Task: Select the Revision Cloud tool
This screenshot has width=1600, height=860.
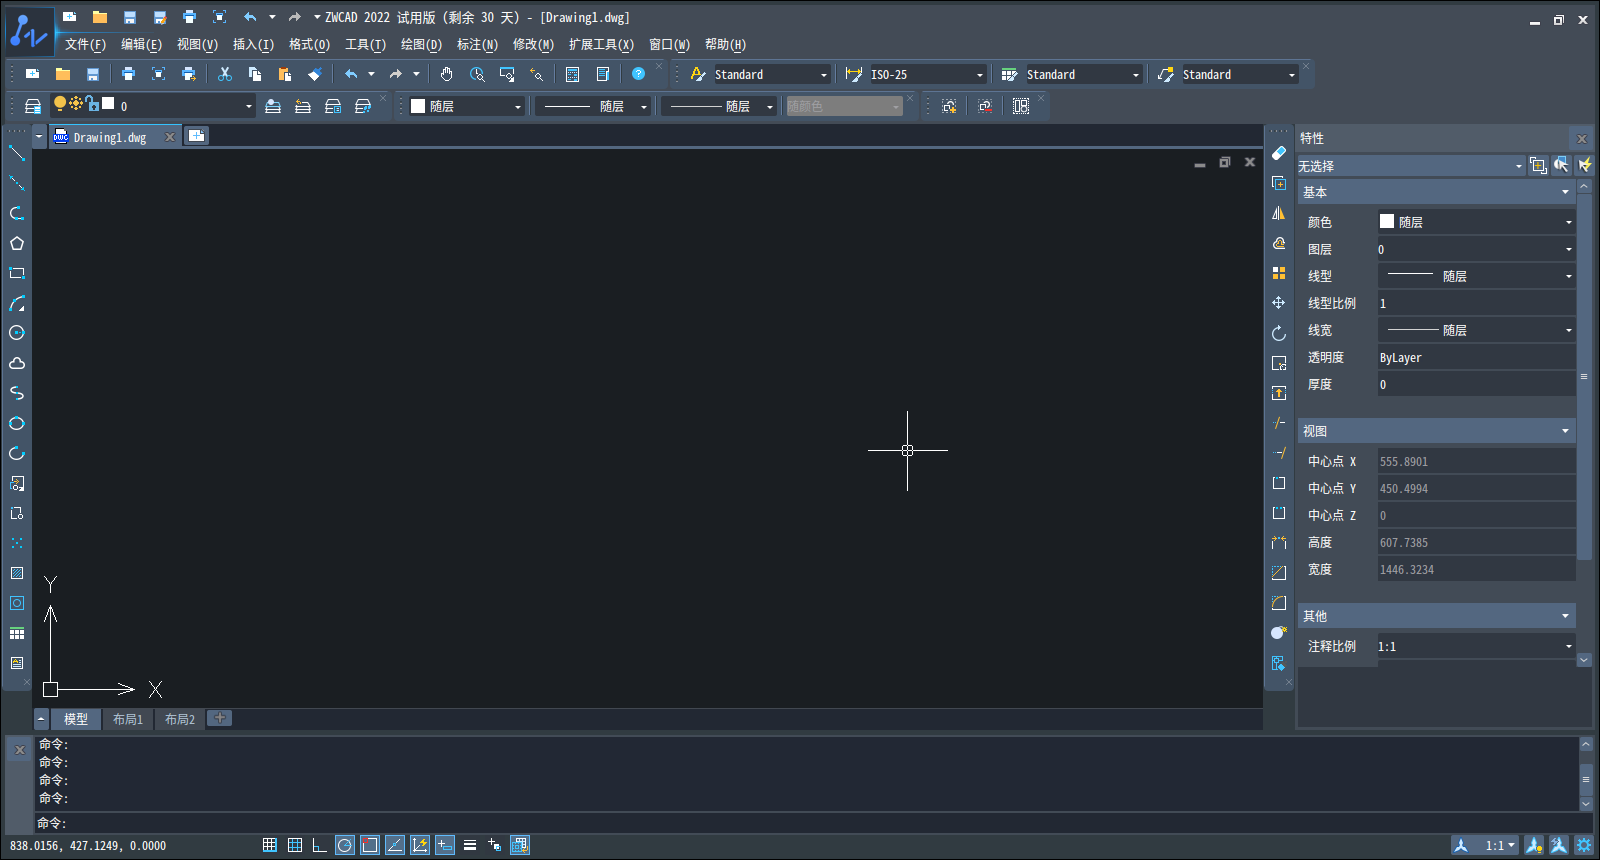Action: tap(17, 363)
